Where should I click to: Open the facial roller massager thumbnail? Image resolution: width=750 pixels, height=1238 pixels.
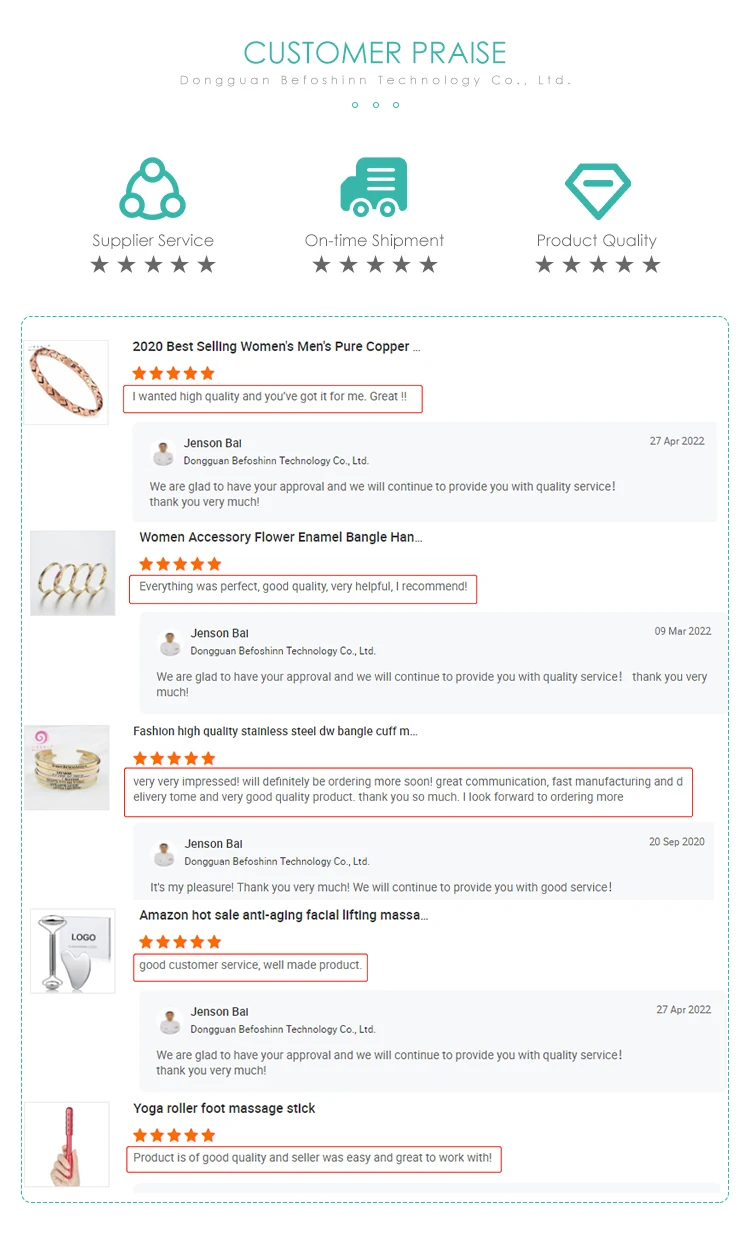coord(73,951)
